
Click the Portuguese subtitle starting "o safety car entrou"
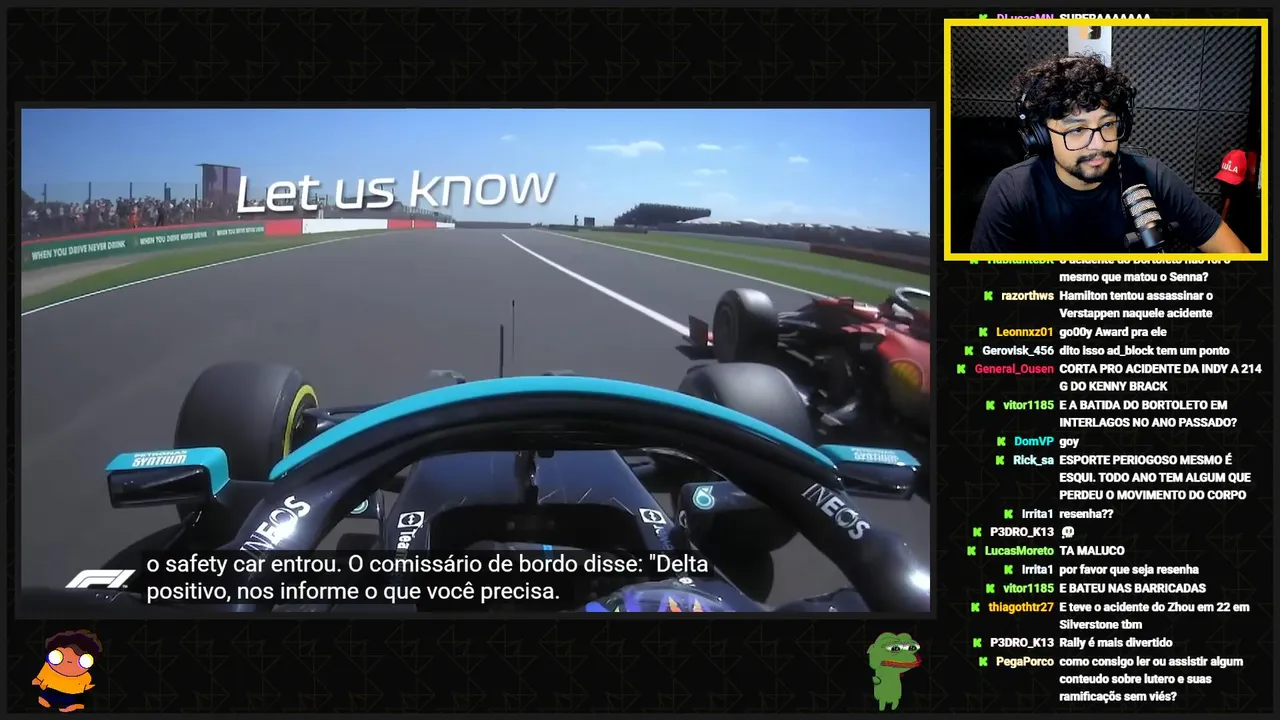pos(427,578)
